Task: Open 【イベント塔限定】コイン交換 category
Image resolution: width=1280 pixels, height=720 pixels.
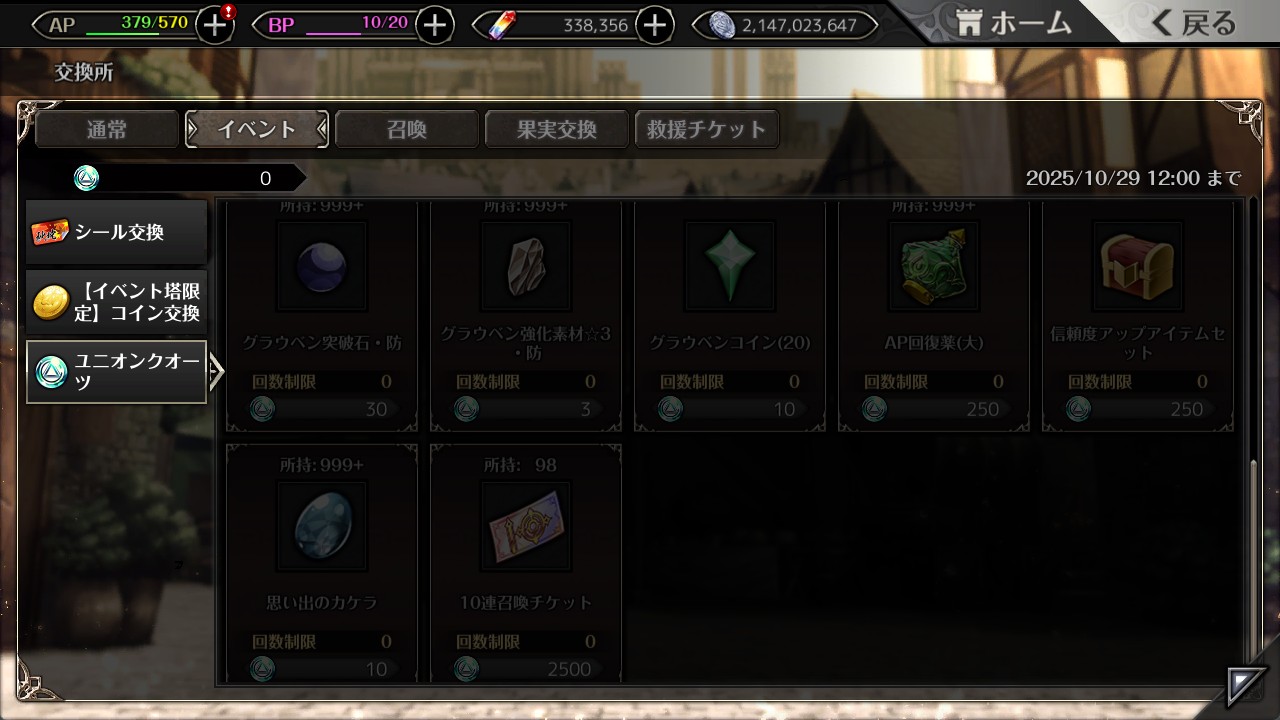Action: (x=117, y=302)
